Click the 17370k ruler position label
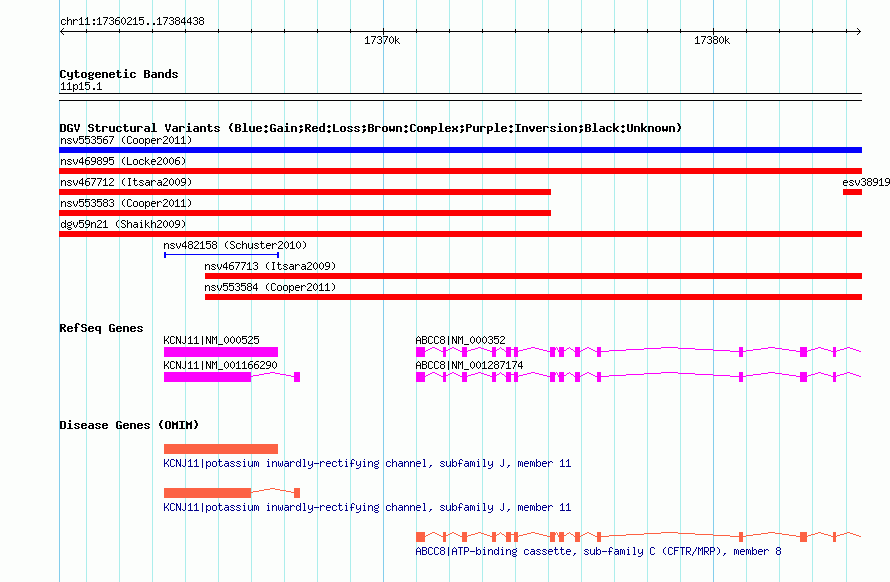 [x=382, y=40]
